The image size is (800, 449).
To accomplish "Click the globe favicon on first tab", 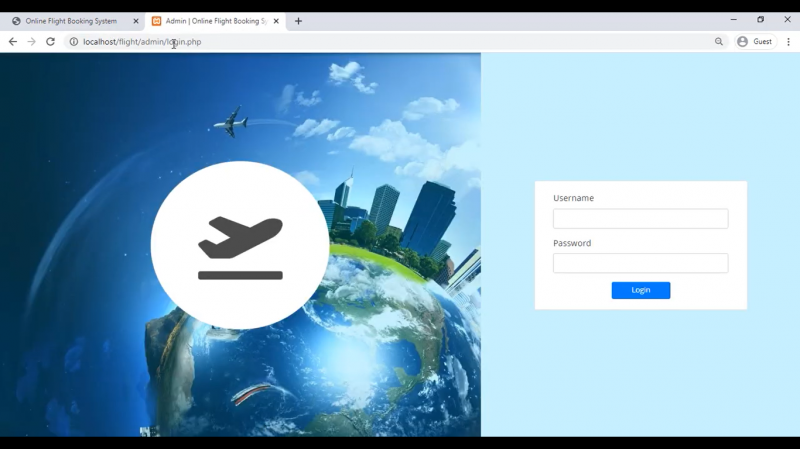I will click(16, 21).
